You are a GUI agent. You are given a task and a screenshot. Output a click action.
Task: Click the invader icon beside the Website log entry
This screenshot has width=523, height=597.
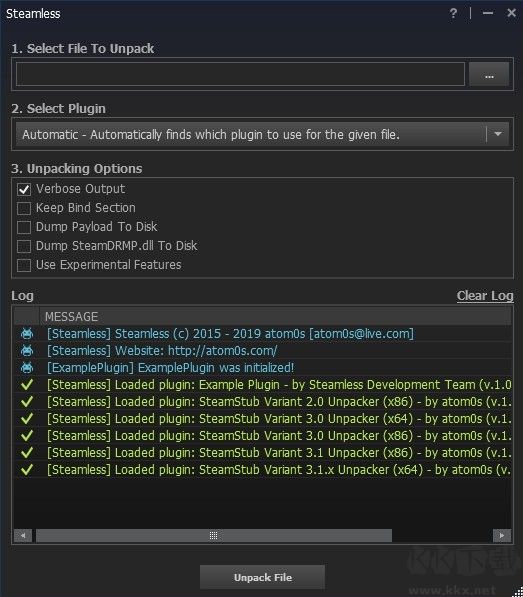click(27, 351)
